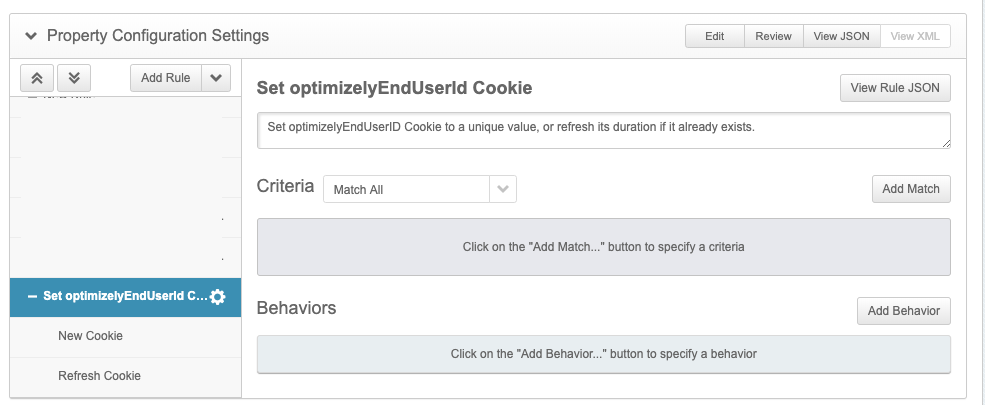
Task: Select the Refresh Cookie child rule
Action: coord(100,376)
